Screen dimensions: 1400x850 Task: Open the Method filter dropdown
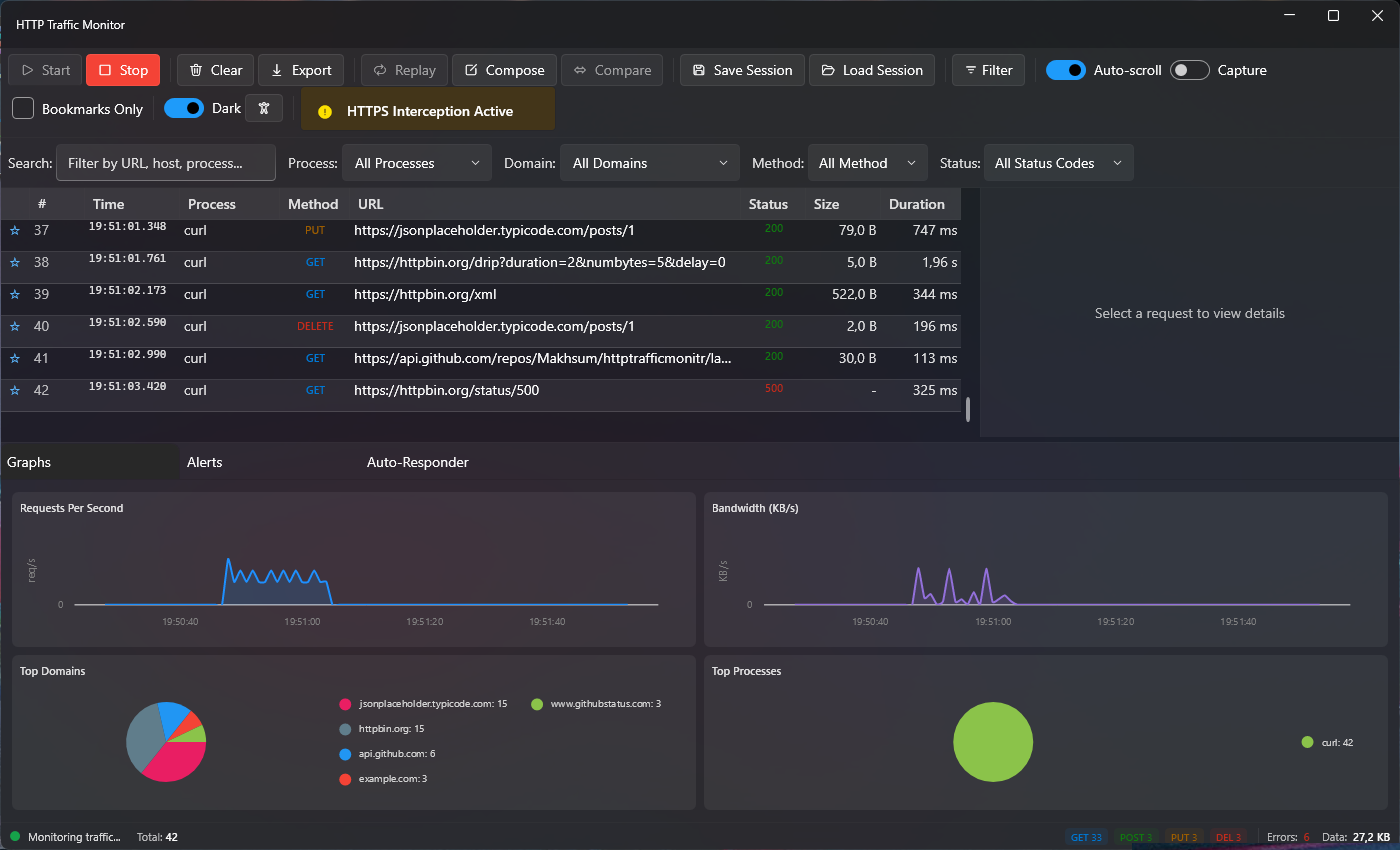[868, 163]
